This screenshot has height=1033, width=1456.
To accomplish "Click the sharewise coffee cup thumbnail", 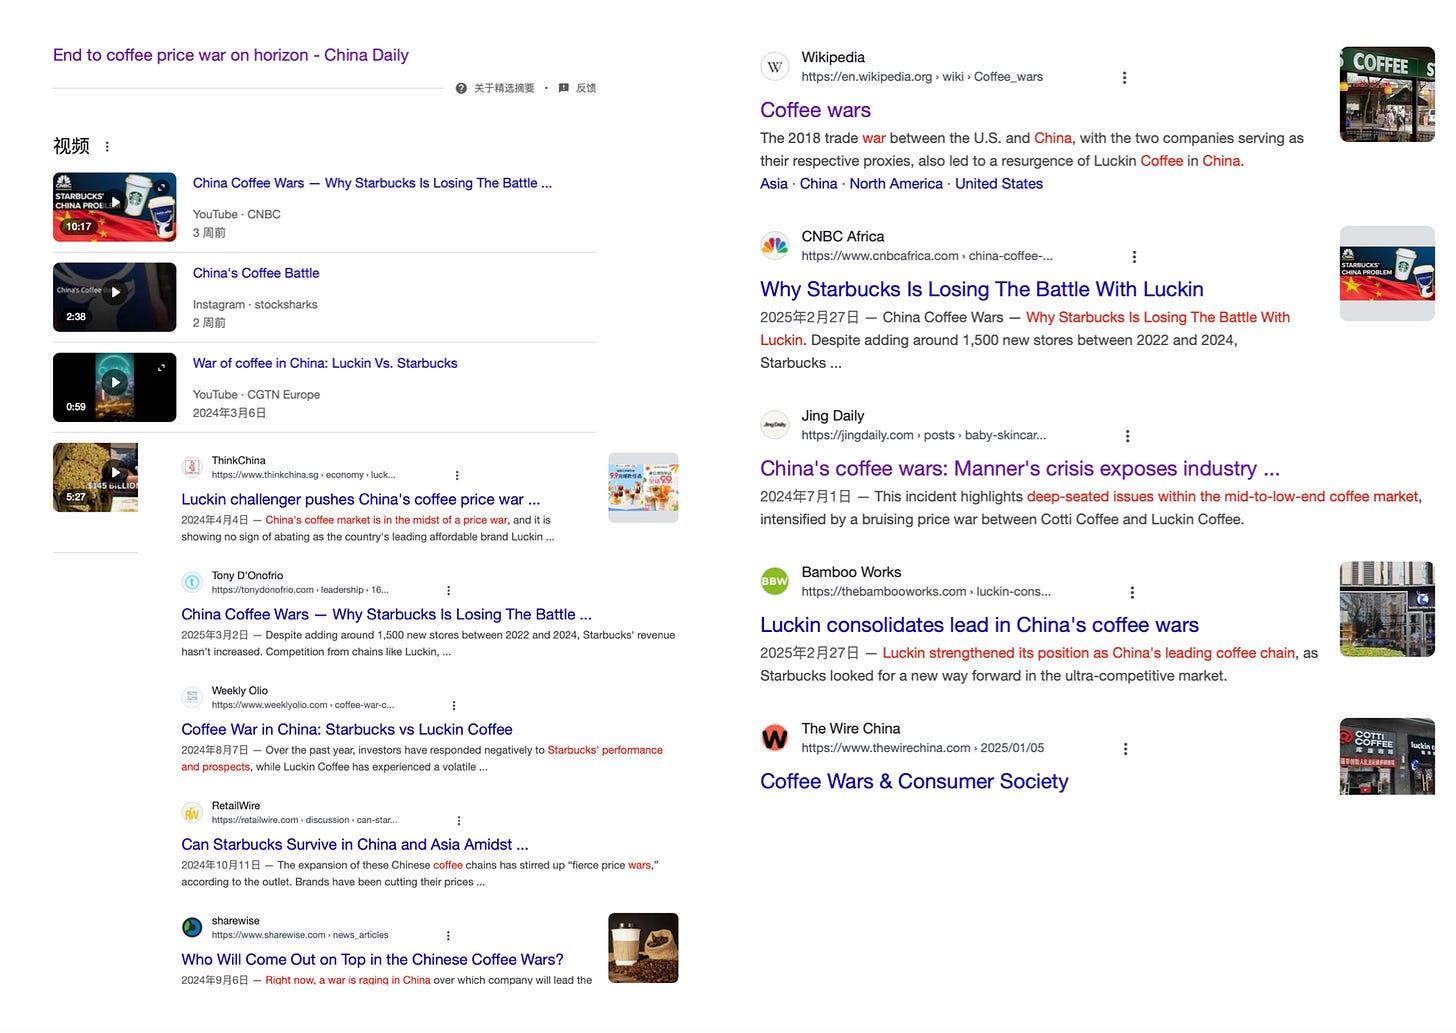I will 643,948.
